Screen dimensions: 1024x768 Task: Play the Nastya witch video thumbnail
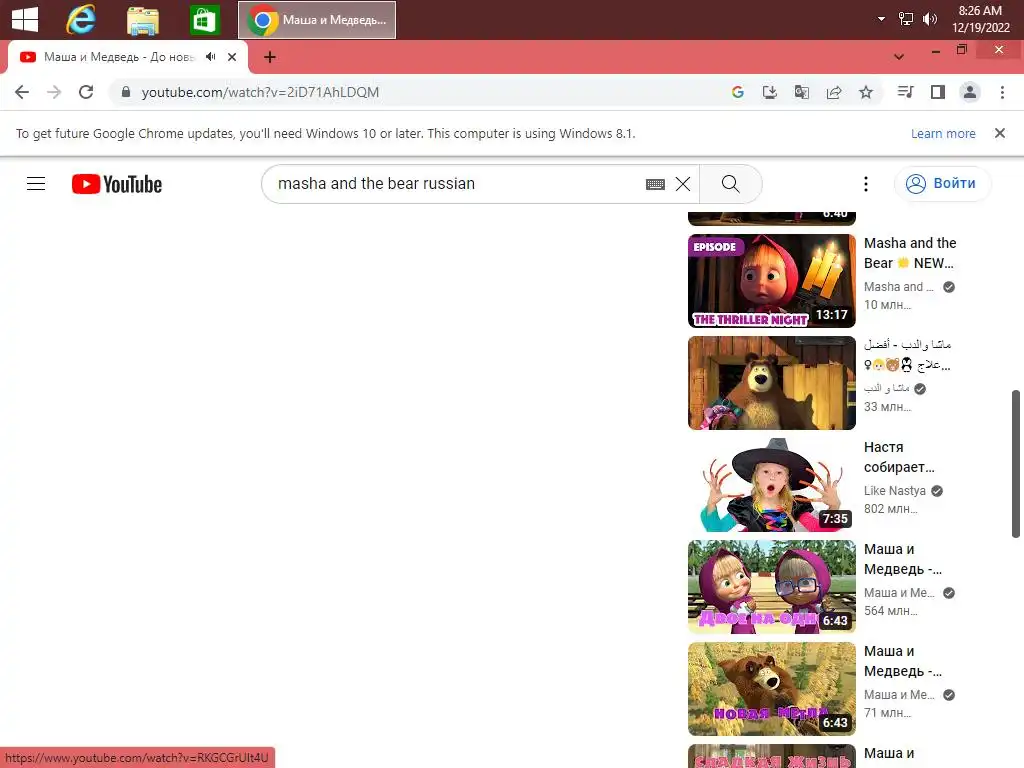tap(771, 485)
